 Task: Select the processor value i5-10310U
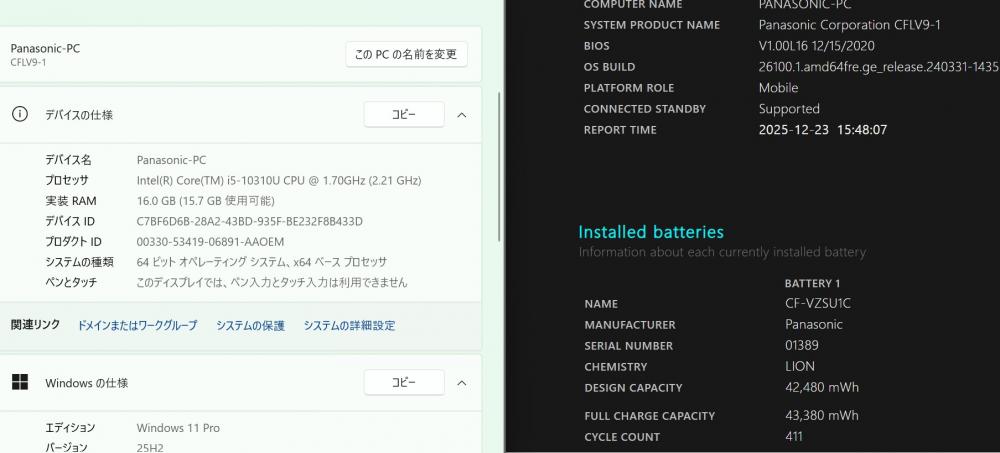coord(279,181)
